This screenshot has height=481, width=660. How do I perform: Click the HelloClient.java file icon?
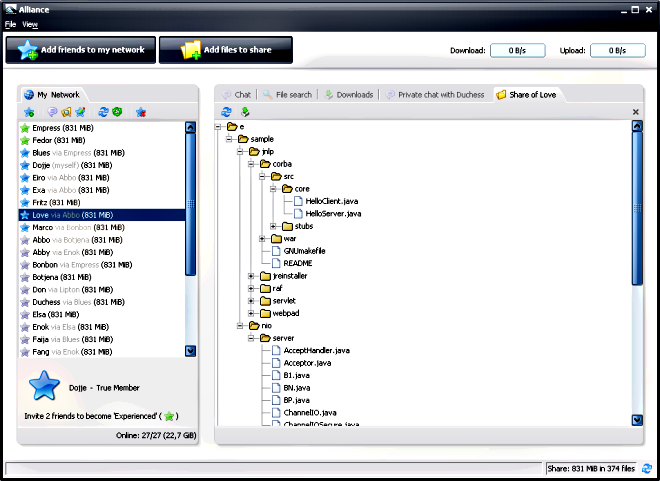pos(298,201)
